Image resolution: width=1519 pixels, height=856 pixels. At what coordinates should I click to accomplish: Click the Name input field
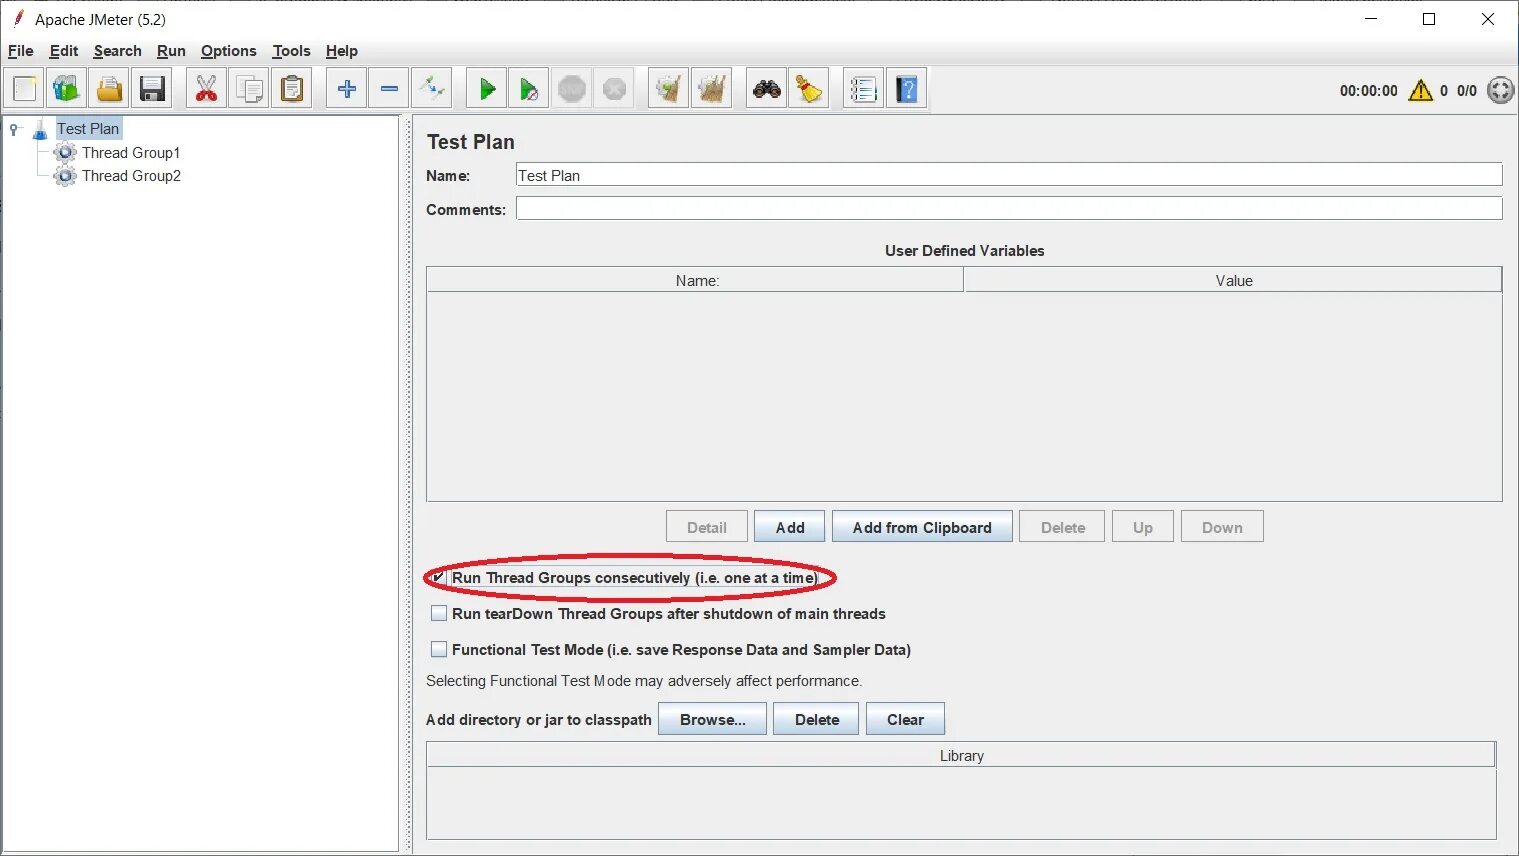(1009, 175)
